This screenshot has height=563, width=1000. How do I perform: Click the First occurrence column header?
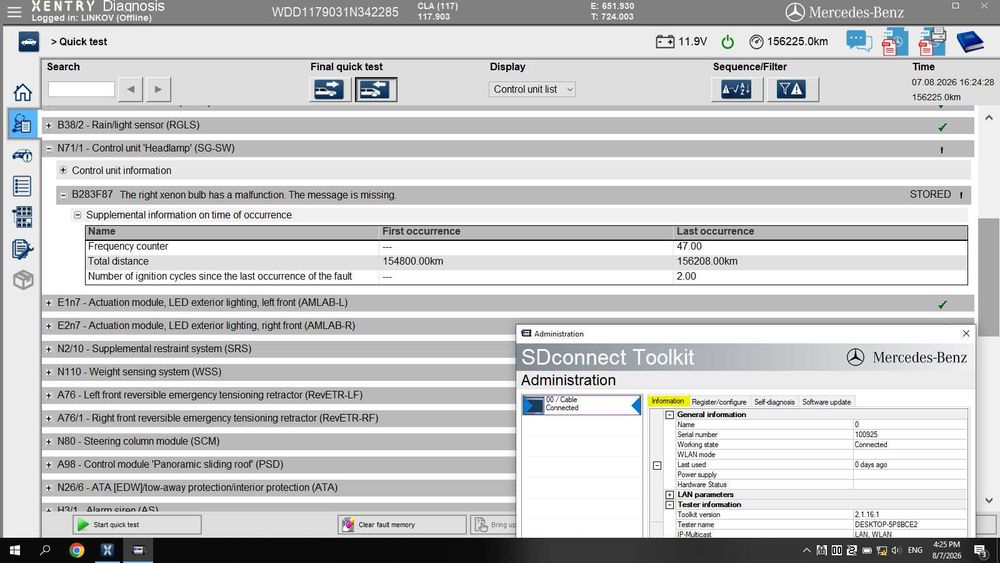[x=526, y=231]
